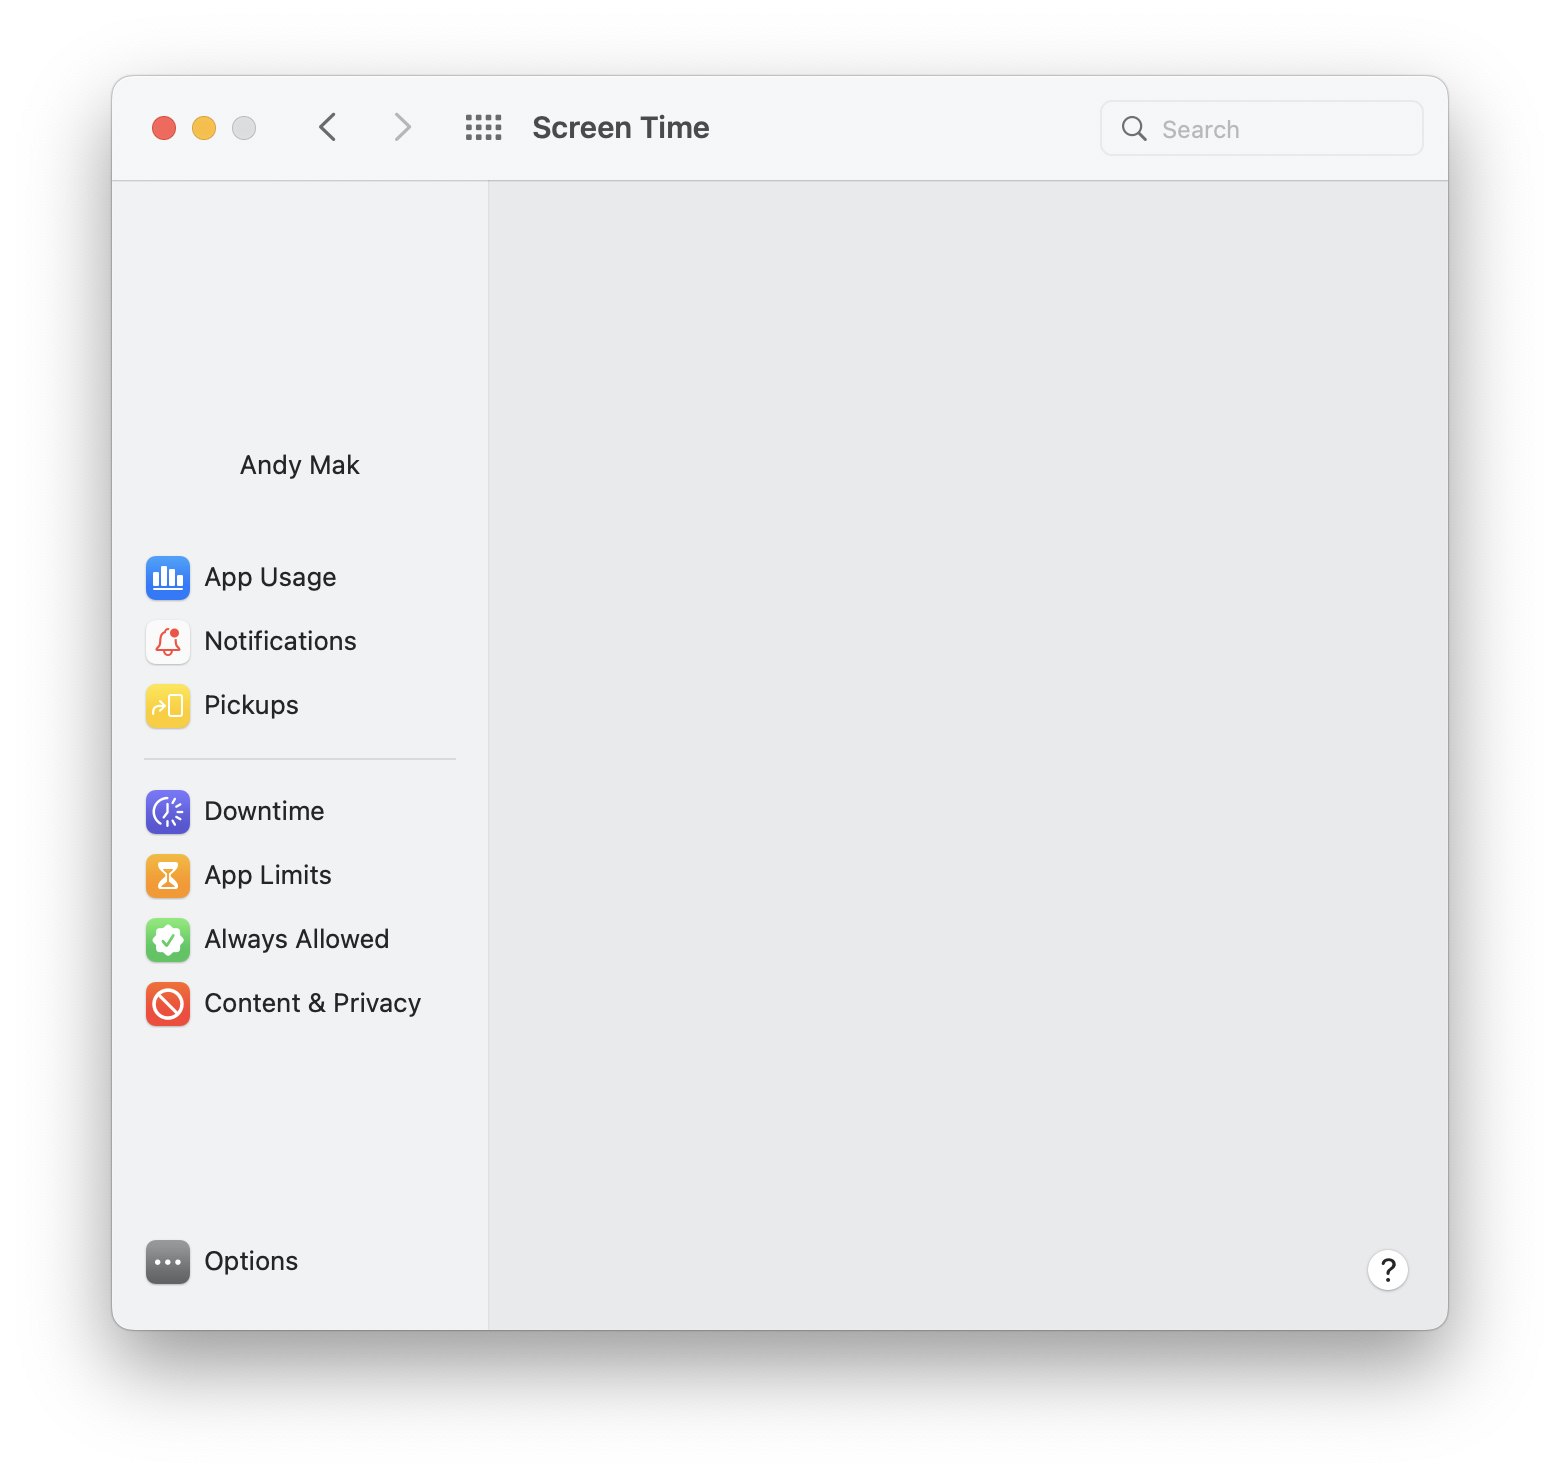The width and height of the screenshot is (1560, 1478).
Task: Switch to the Downtime label
Action: [264, 811]
